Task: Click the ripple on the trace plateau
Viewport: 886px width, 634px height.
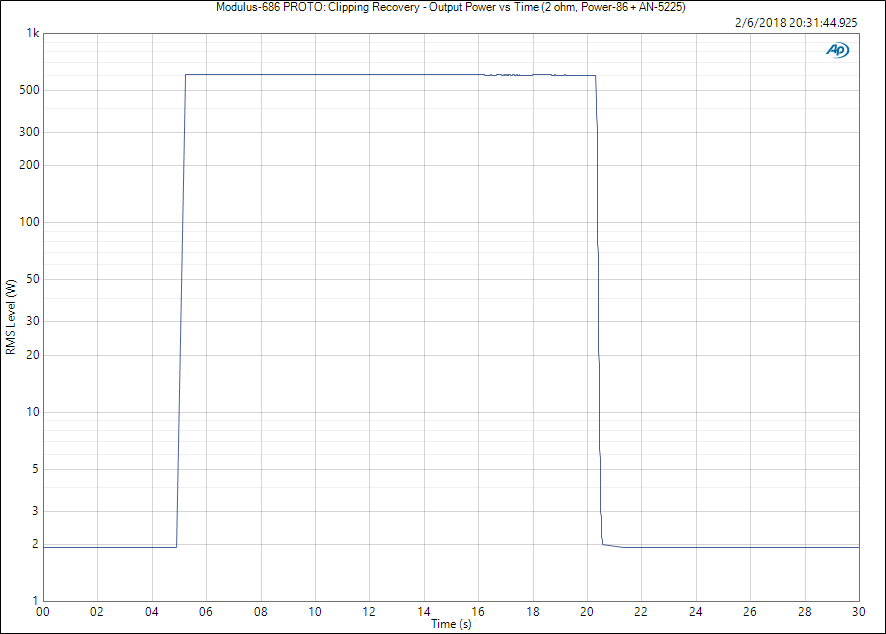Action: tap(524, 75)
